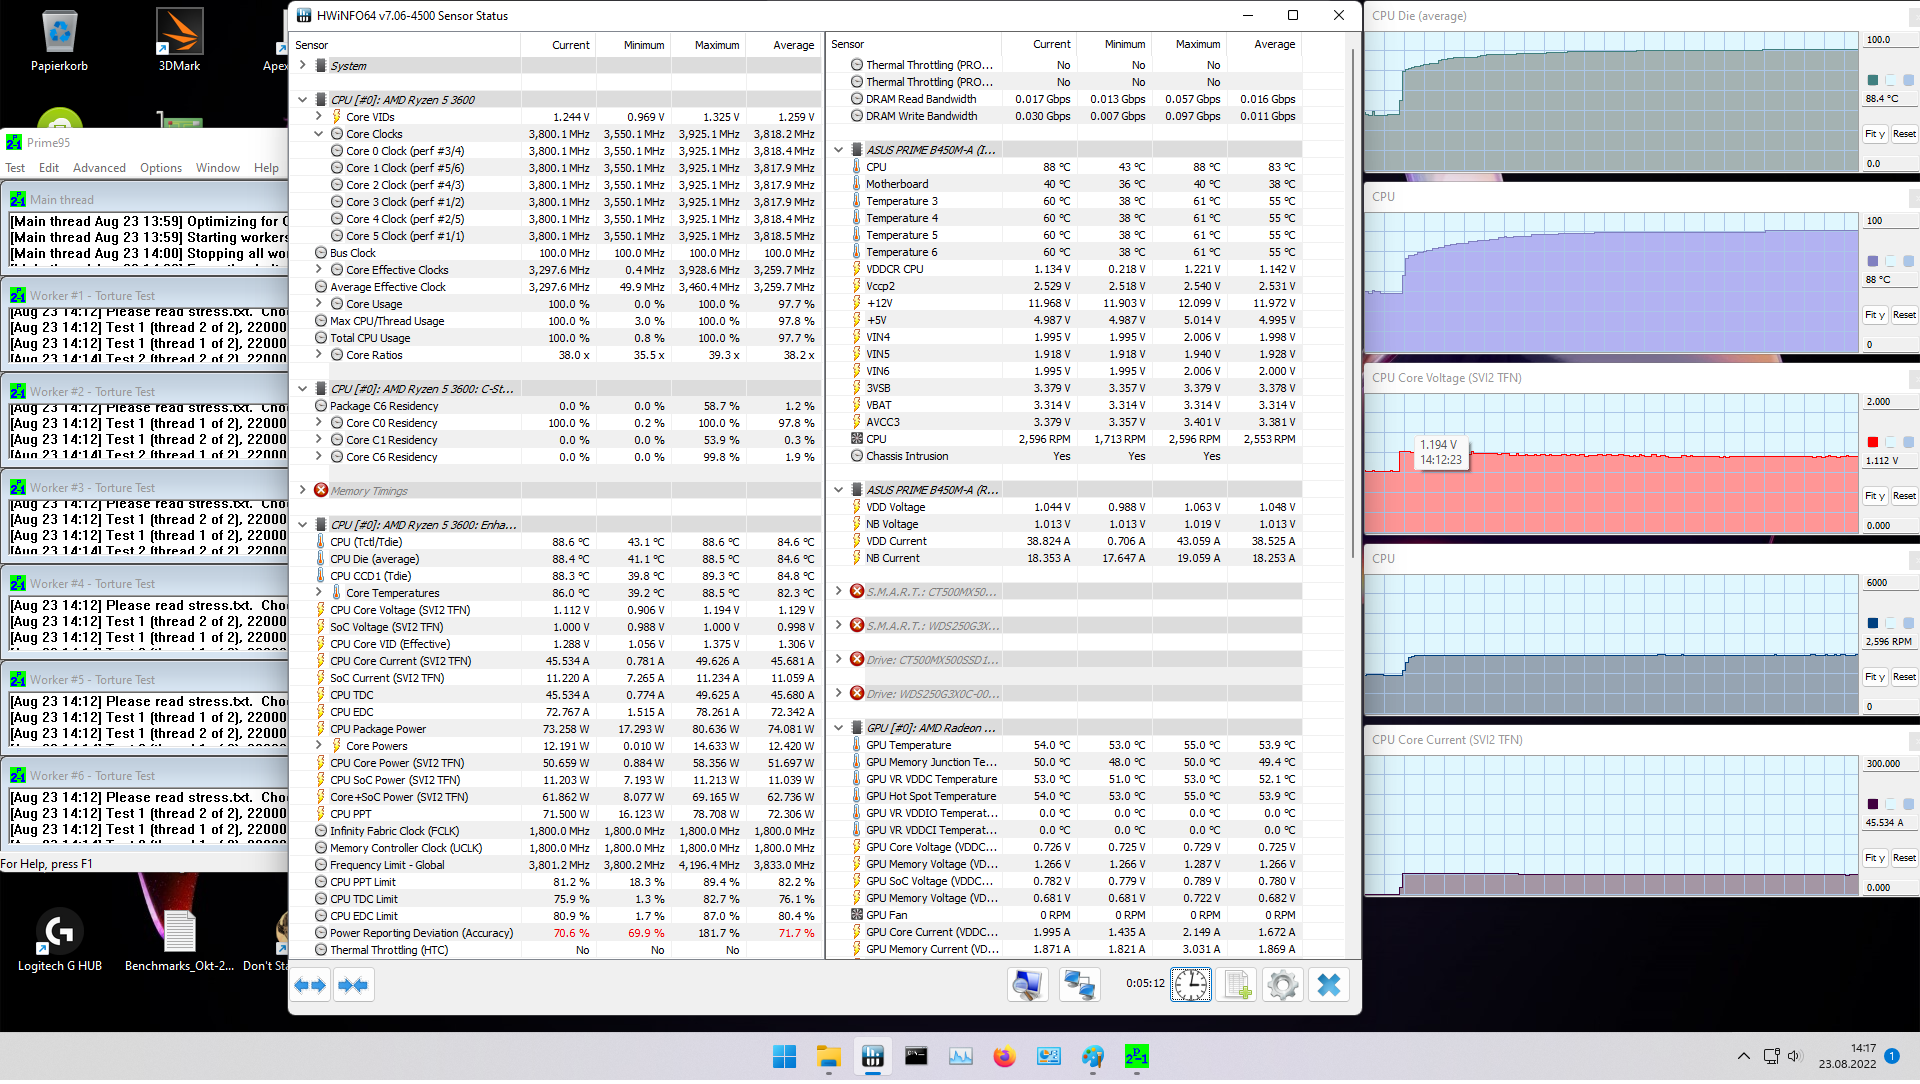
Task: Click the teal swatch on CPU Die graph
Action: tap(1873, 80)
